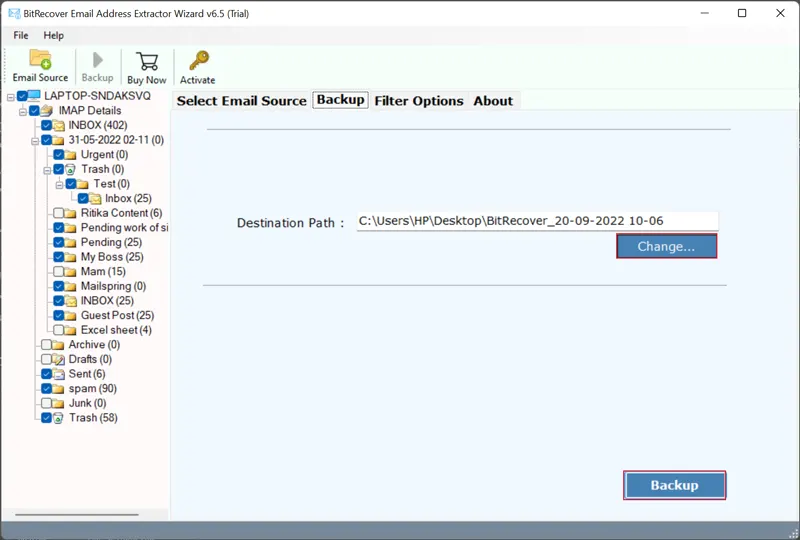Click the IMAP Details folder icon
Viewport: 800px width, 540px height.
pyautogui.click(x=46, y=110)
